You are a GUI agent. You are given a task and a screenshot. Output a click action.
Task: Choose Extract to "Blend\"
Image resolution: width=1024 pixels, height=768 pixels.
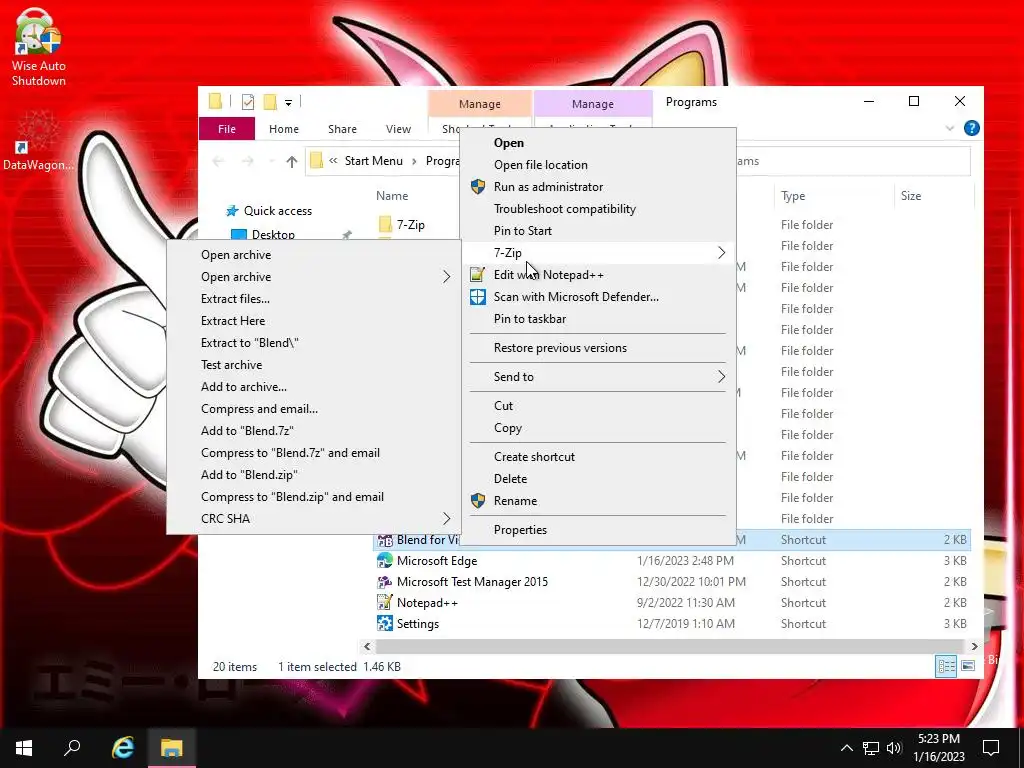tap(313, 343)
